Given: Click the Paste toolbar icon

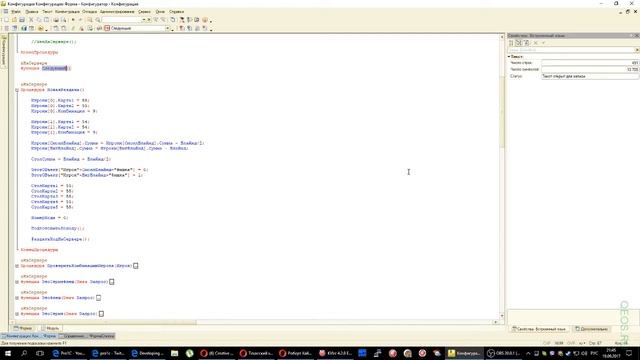Looking at the screenshot, I should click(47, 20).
